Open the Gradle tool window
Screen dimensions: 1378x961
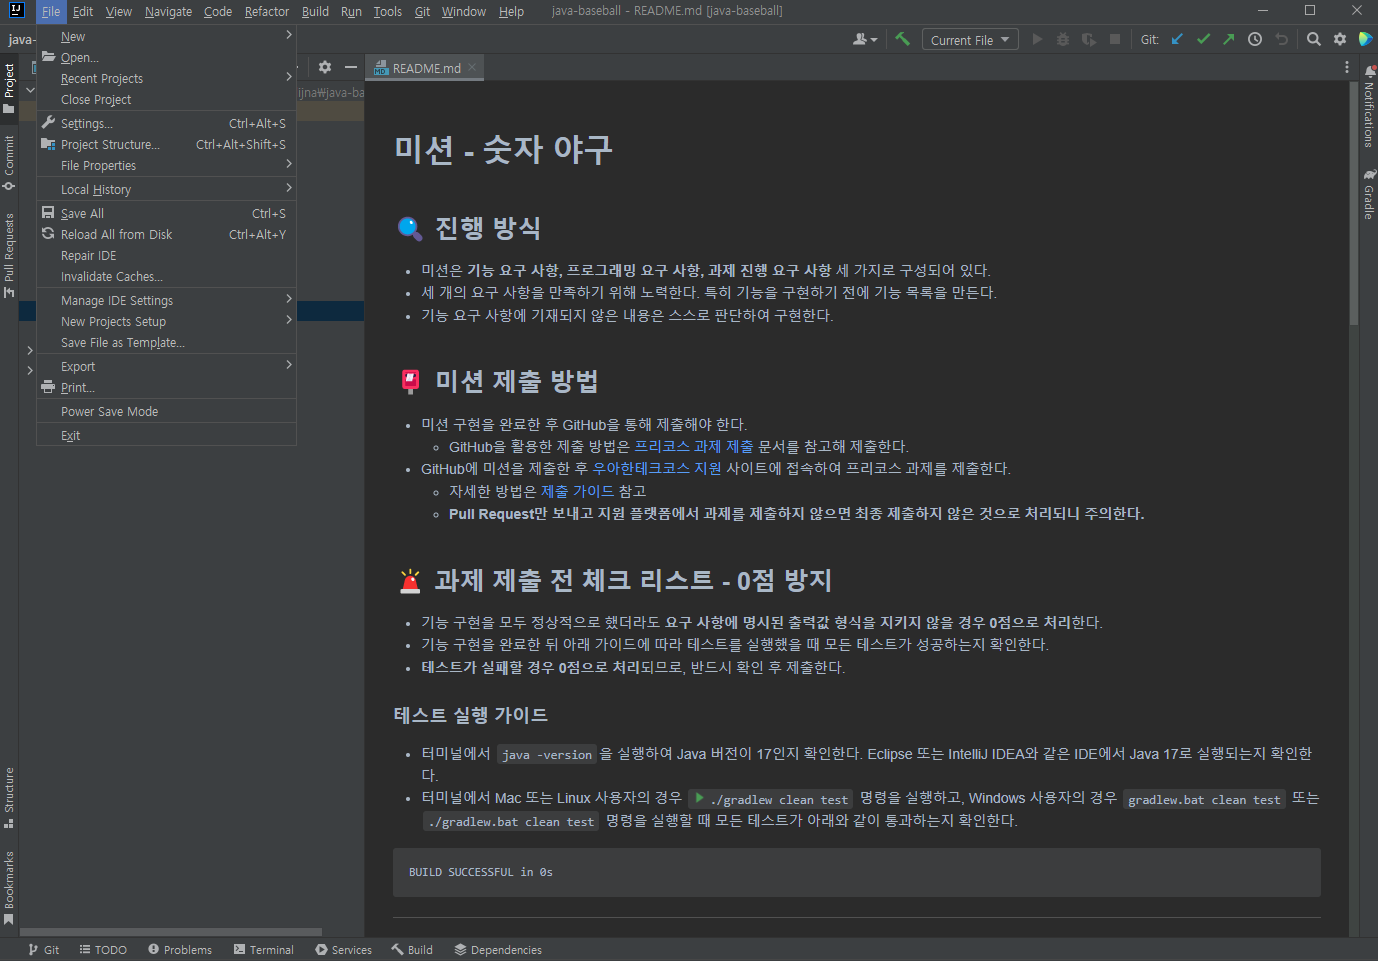pos(1369,194)
